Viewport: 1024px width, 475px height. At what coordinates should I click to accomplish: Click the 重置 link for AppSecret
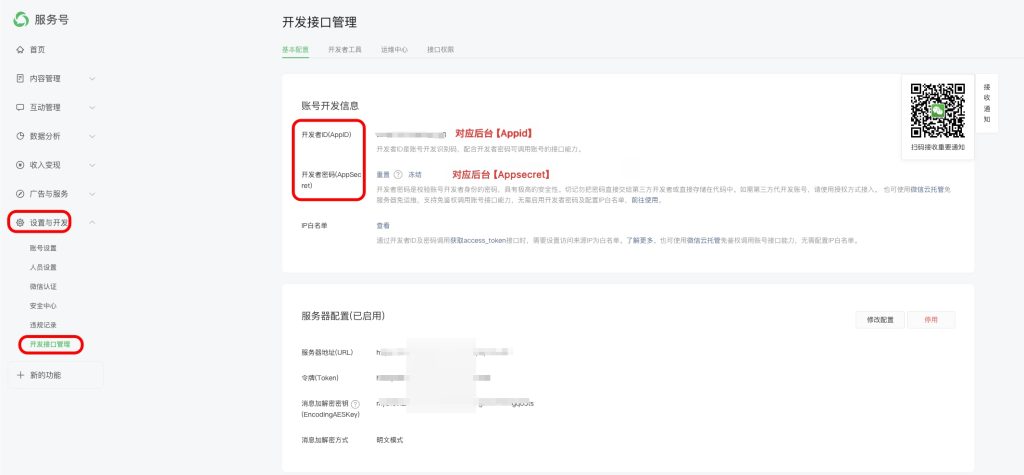point(382,174)
